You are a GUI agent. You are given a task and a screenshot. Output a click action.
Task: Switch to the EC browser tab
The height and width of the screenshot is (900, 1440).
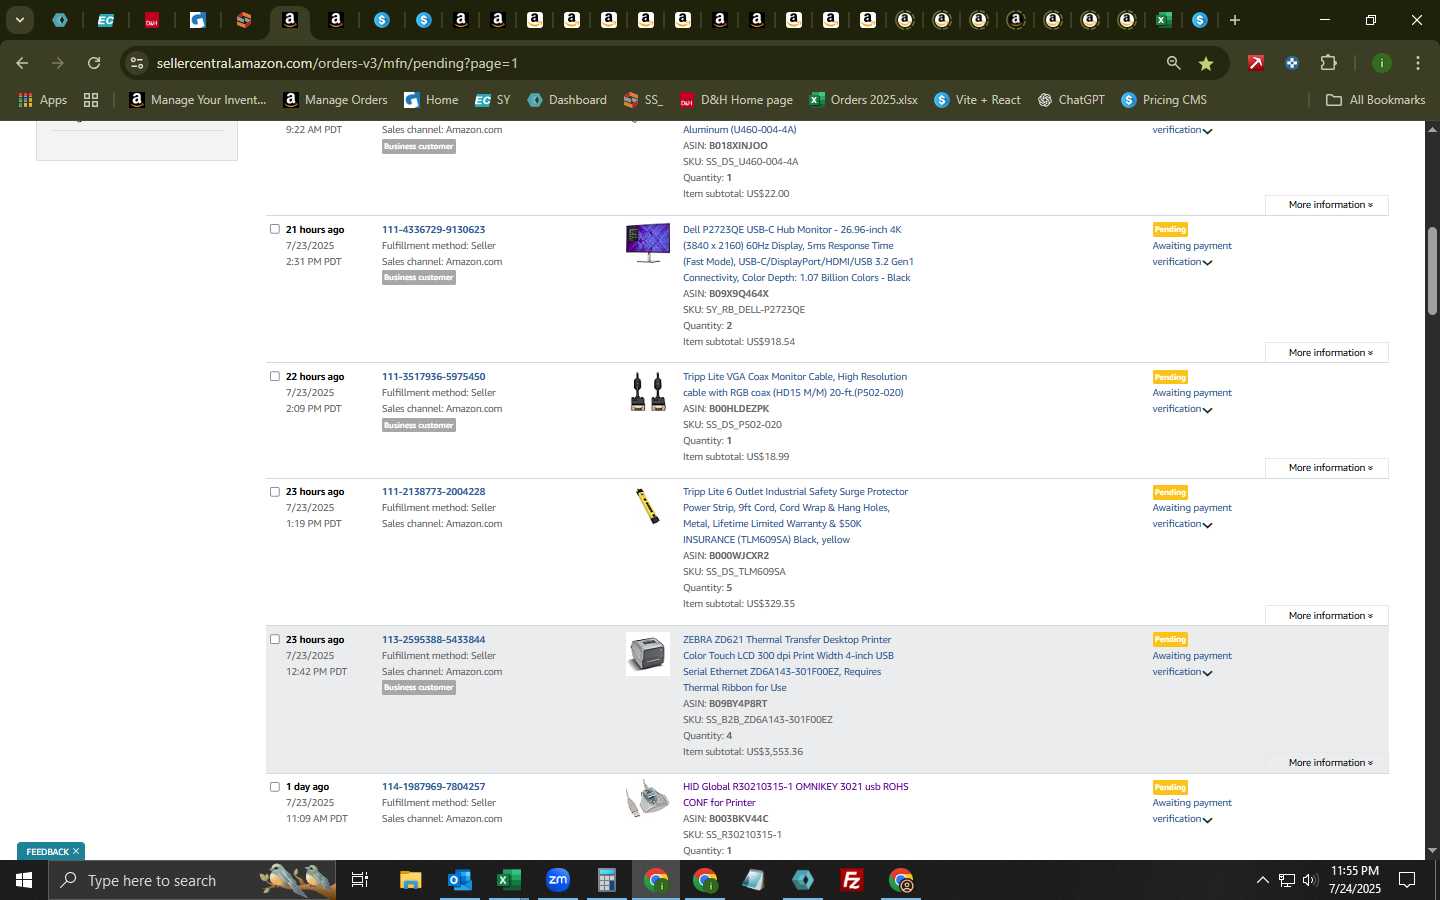(105, 20)
